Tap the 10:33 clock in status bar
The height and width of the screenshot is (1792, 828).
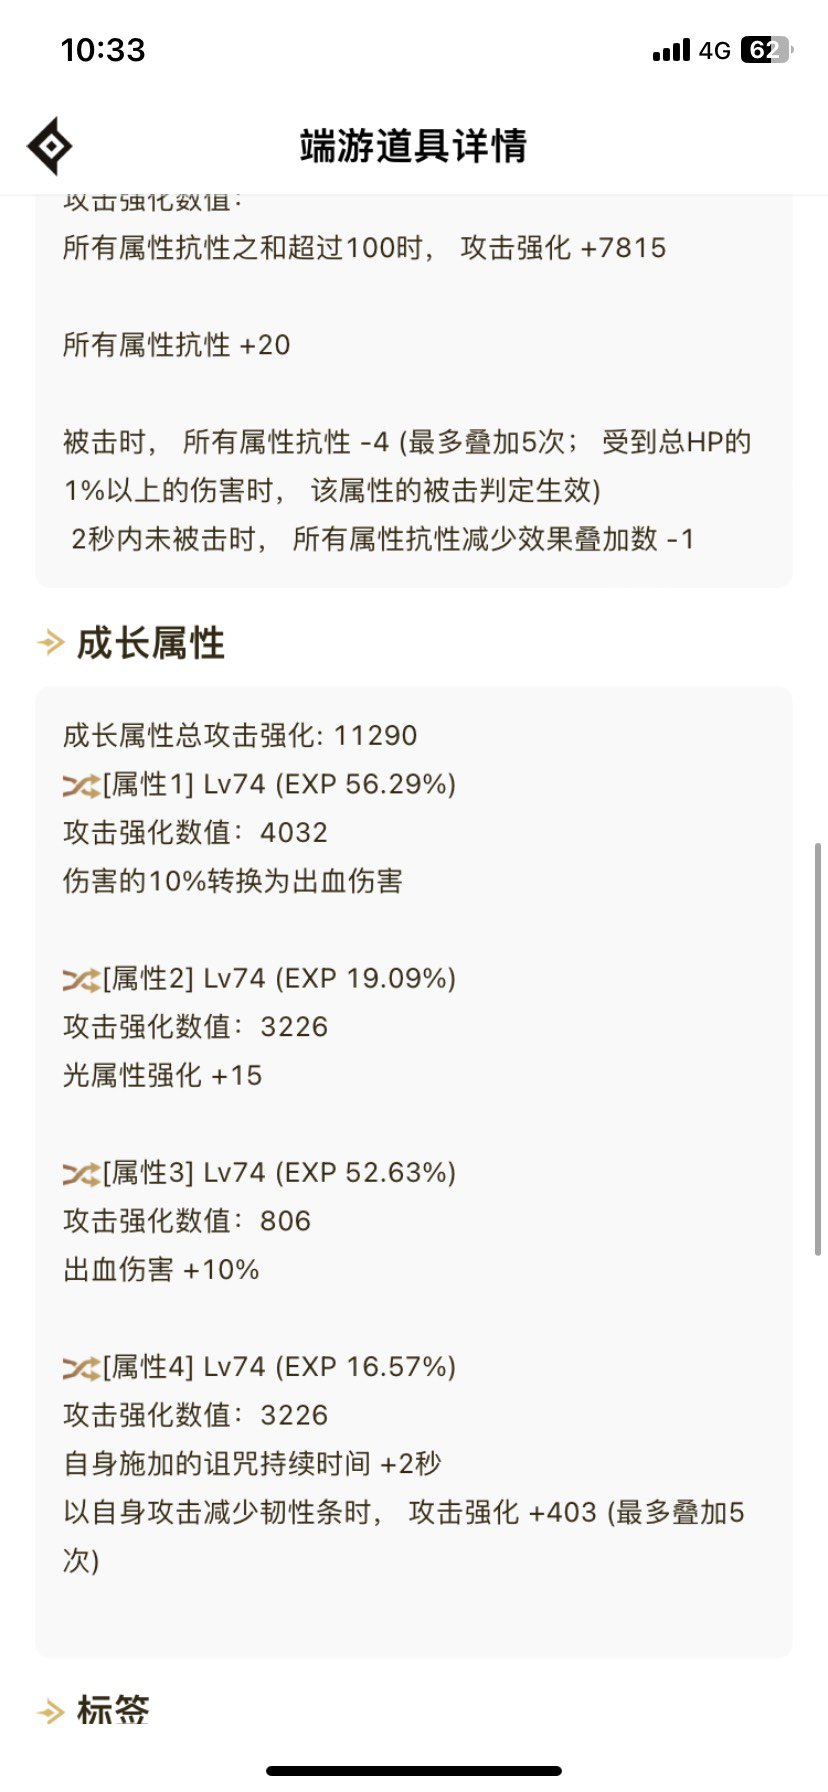[x=103, y=50]
